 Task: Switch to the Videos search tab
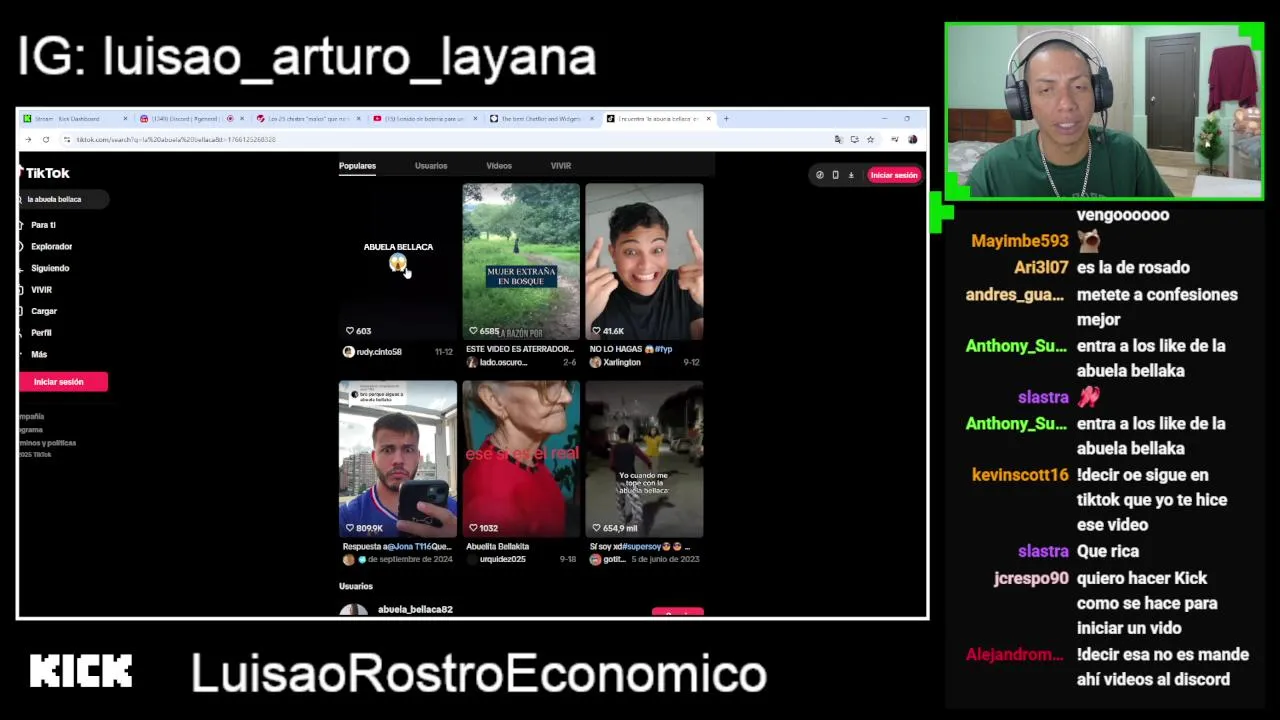(499, 166)
